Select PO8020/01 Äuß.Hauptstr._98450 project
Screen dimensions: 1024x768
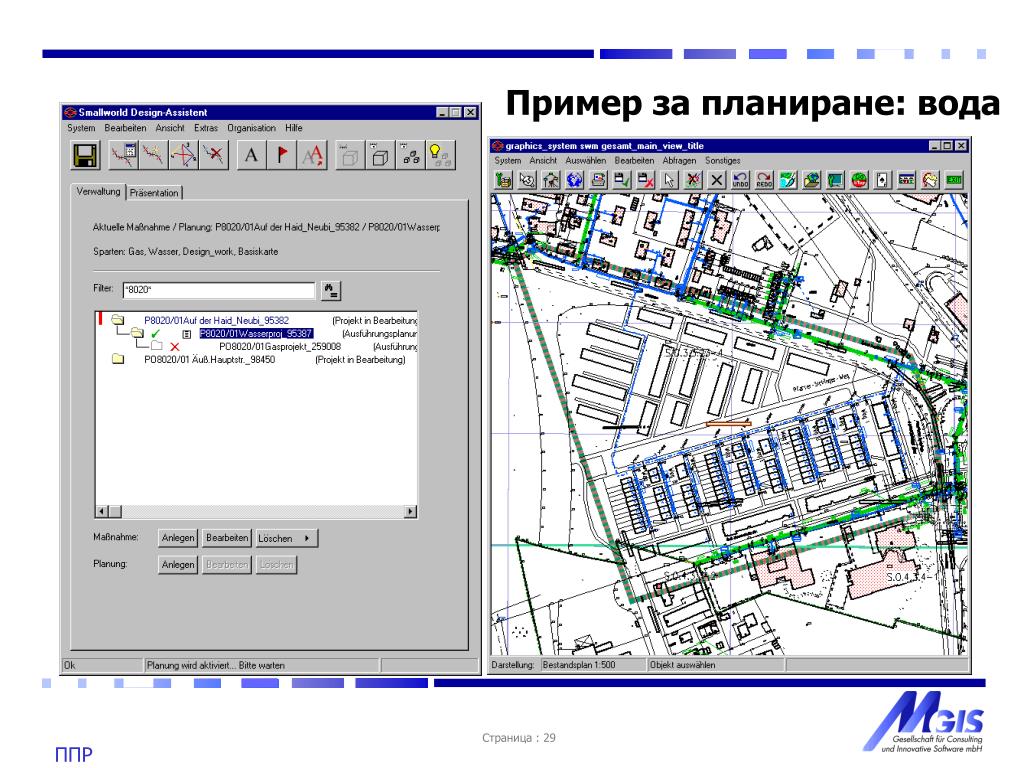pyautogui.click(x=209, y=360)
